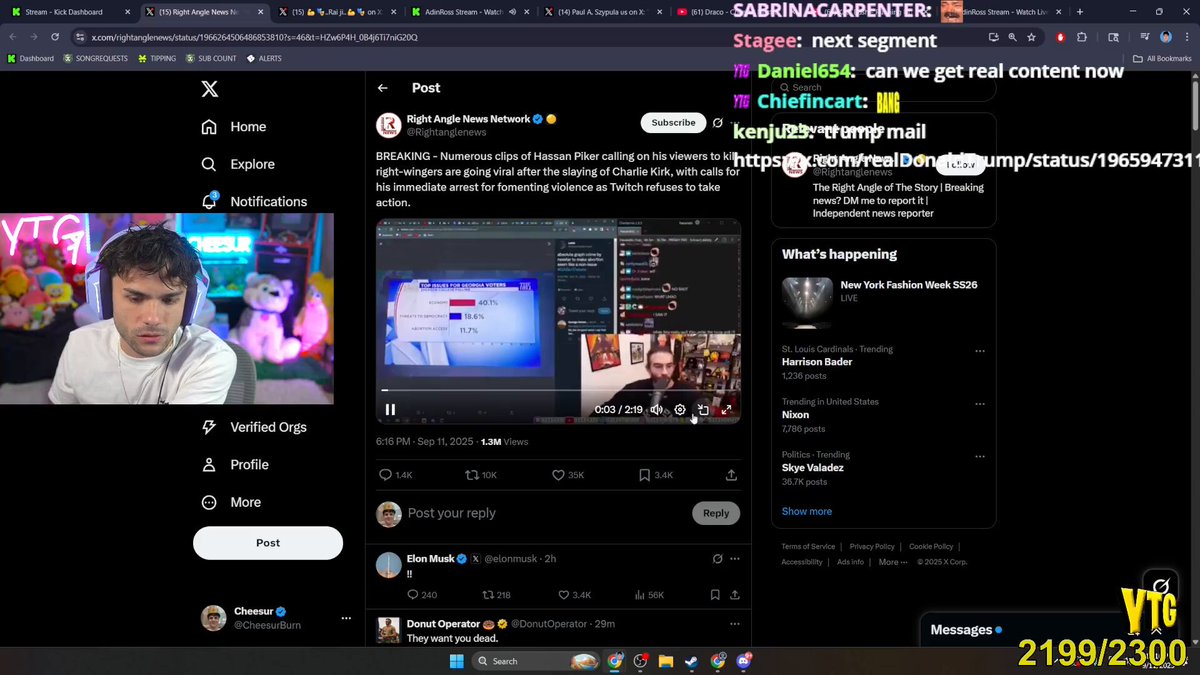The height and width of the screenshot is (675, 1200).
Task: Open Elon Musk's profile name
Action: (x=430, y=559)
